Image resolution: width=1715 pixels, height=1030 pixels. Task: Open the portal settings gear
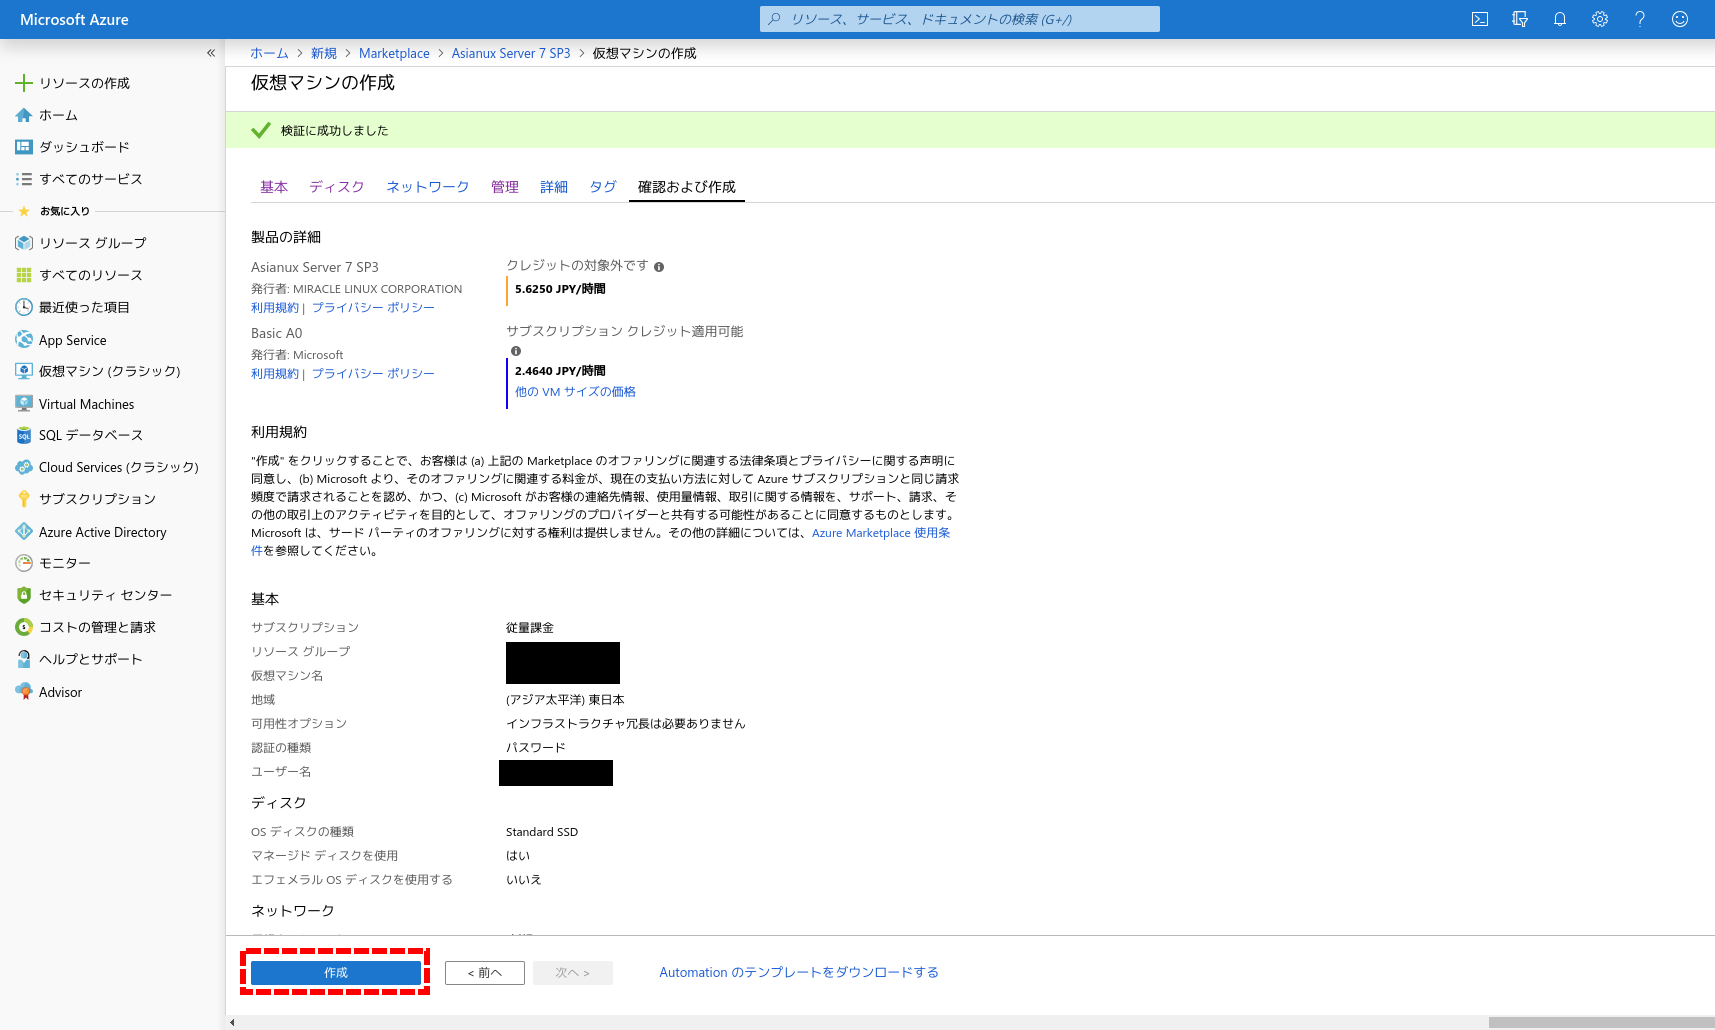click(1600, 19)
